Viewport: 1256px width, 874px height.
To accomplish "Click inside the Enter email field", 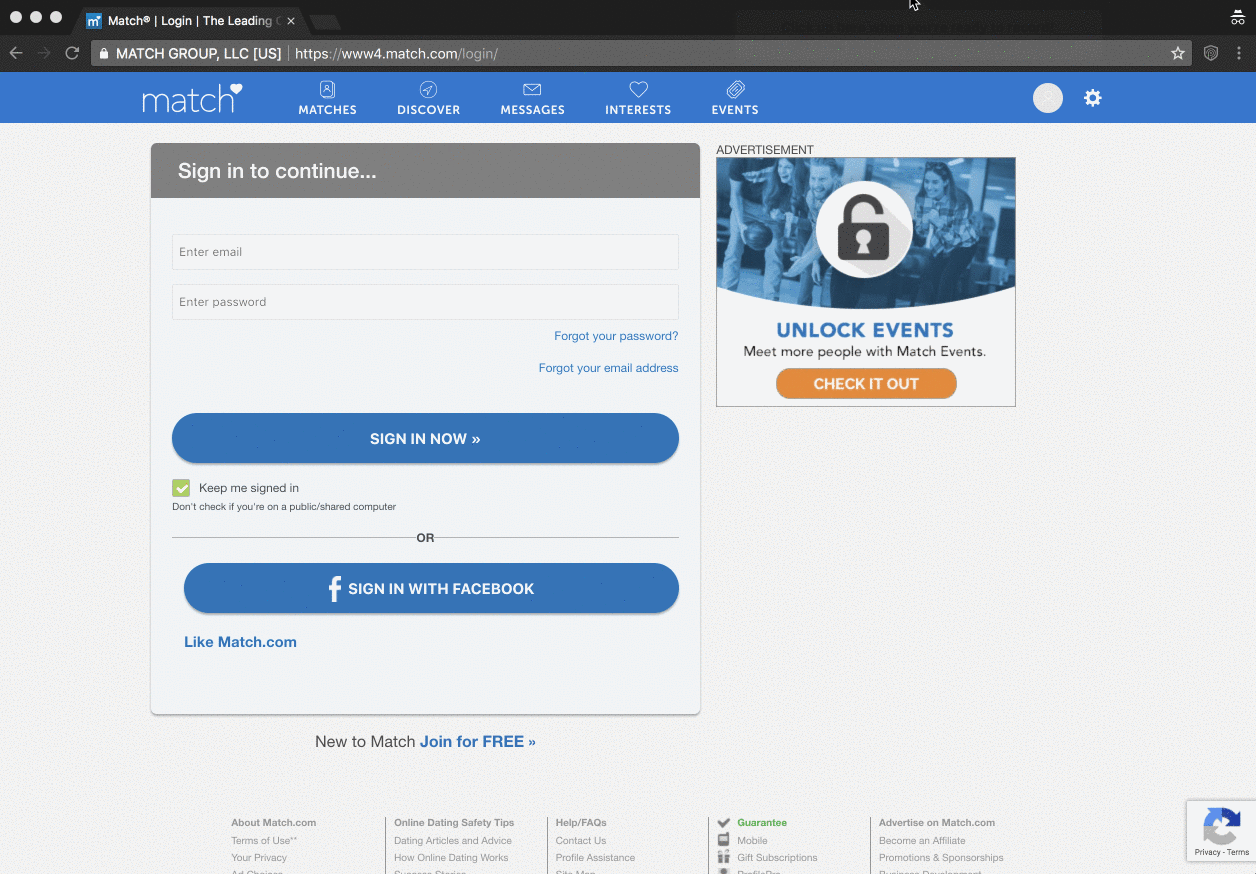I will pyautogui.click(x=425, y=252).
